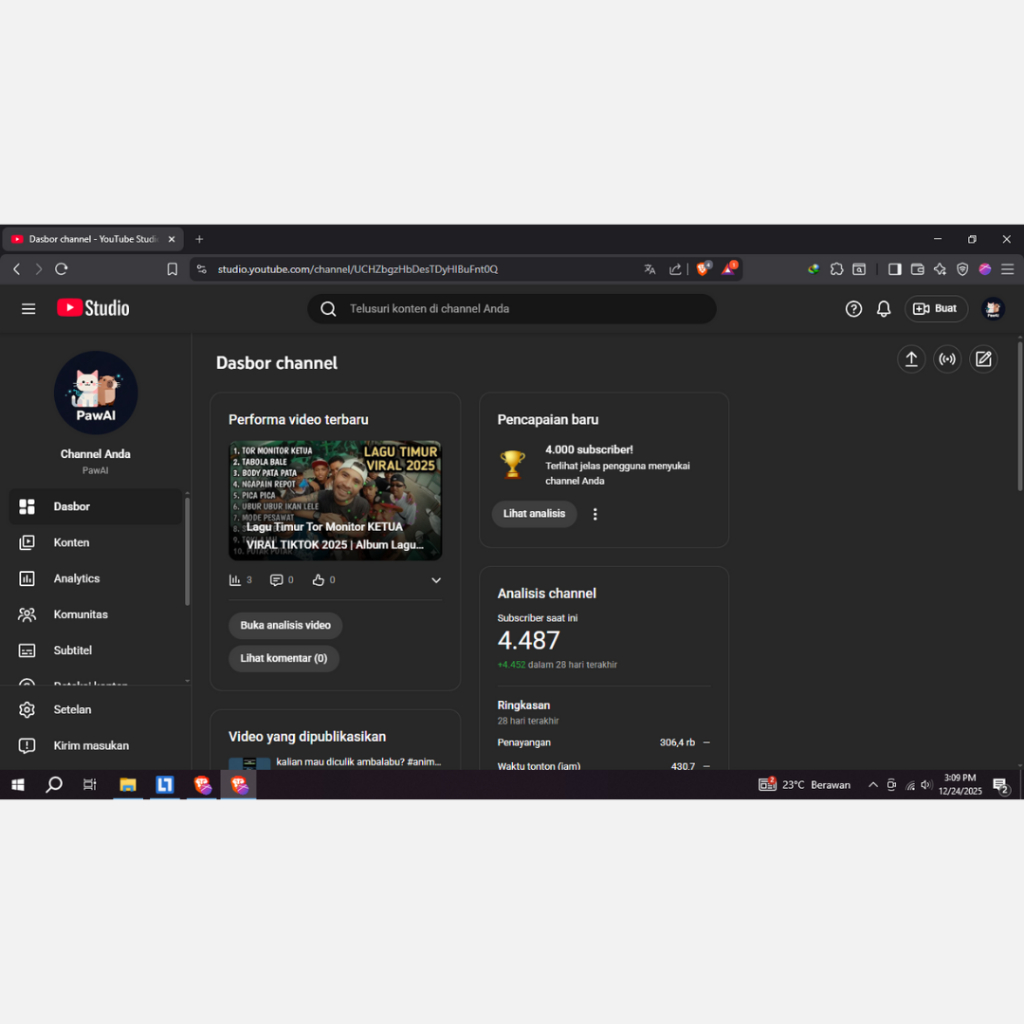The height and width of the screenshot is (1024, 1024).
Task: Toggle the browser sidebar panel icon
Action: click(x=894, y=269)
